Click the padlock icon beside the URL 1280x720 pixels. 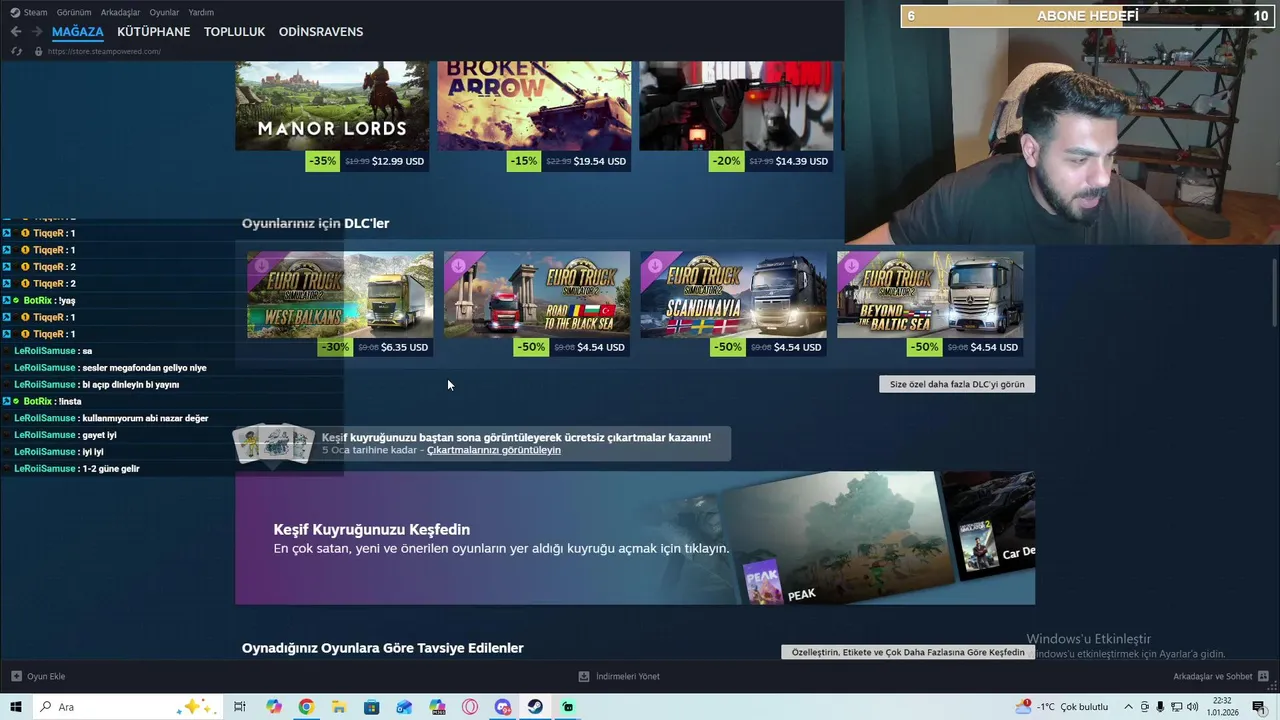(39, 51)
